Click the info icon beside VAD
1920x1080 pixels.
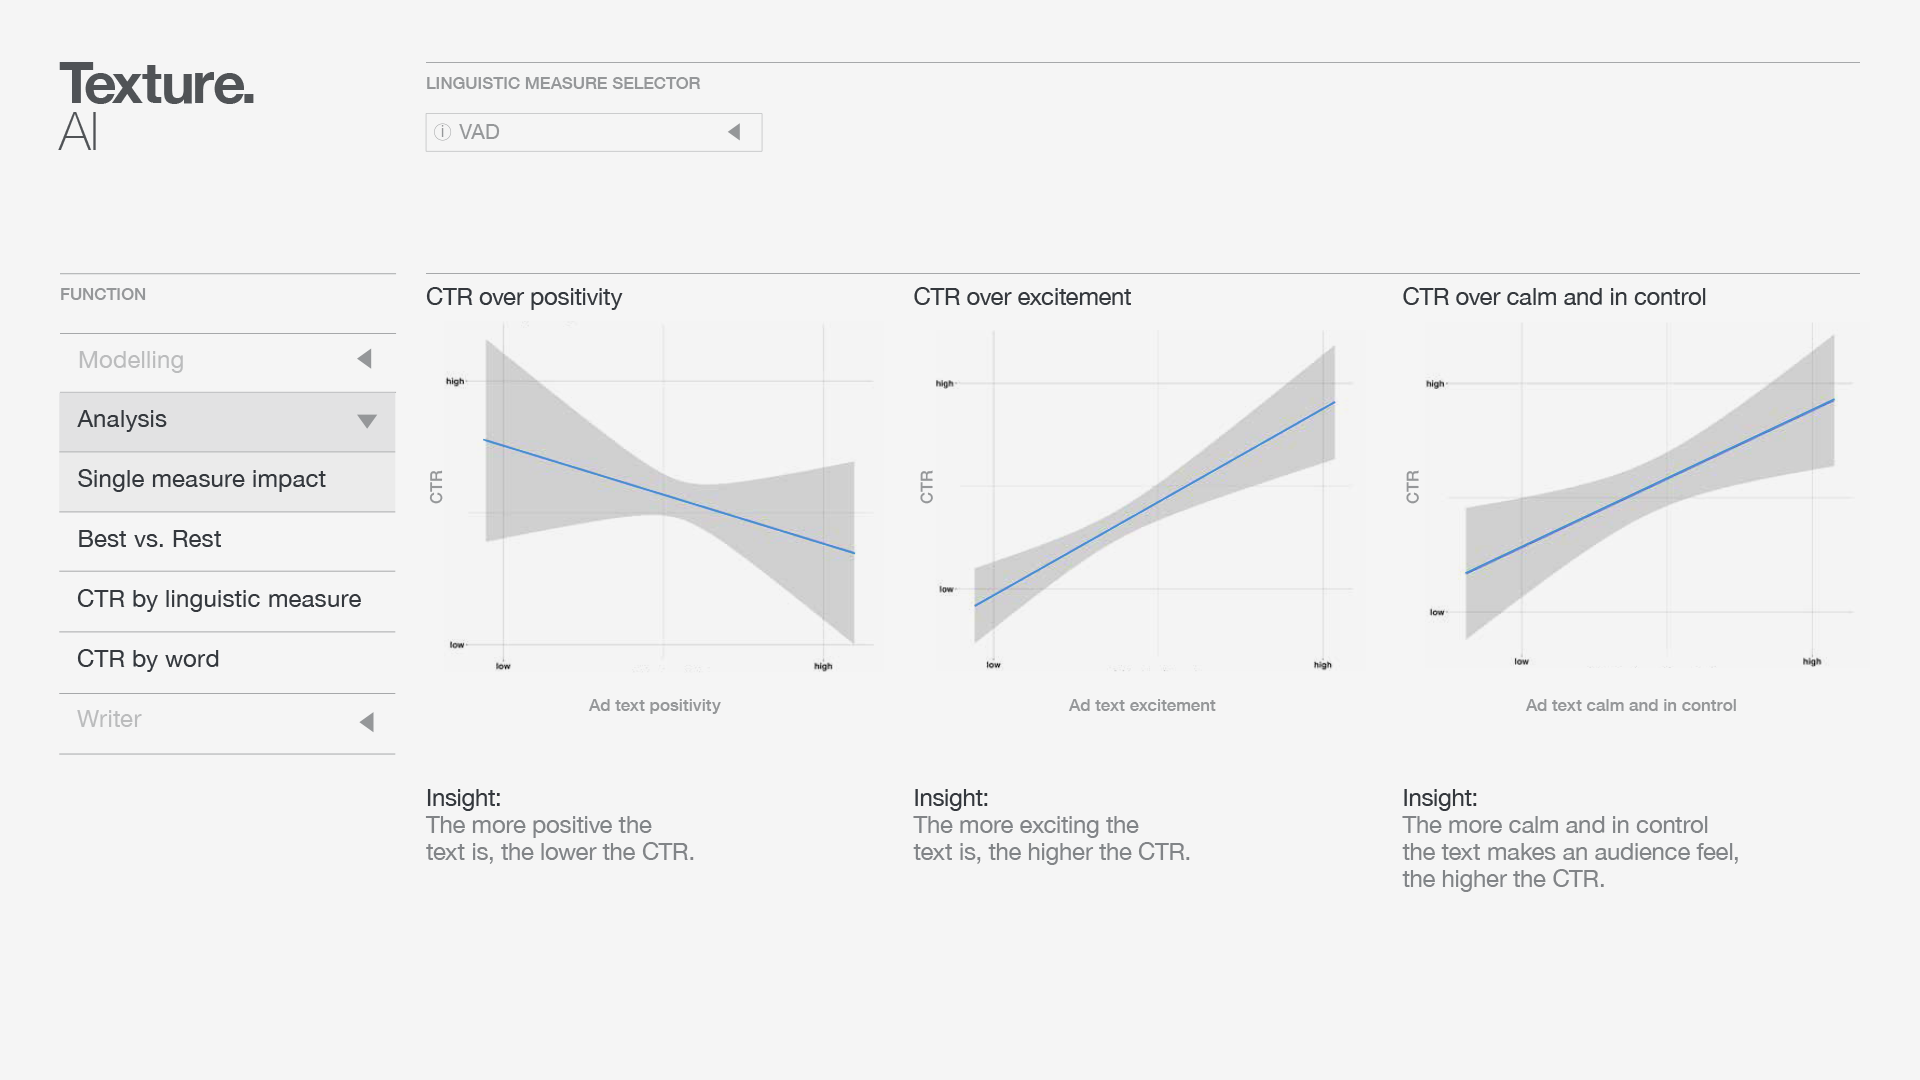tap(443, 132)
